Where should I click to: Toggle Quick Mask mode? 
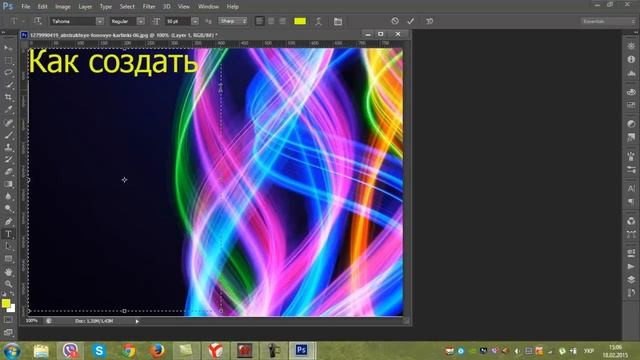[8, 320]
